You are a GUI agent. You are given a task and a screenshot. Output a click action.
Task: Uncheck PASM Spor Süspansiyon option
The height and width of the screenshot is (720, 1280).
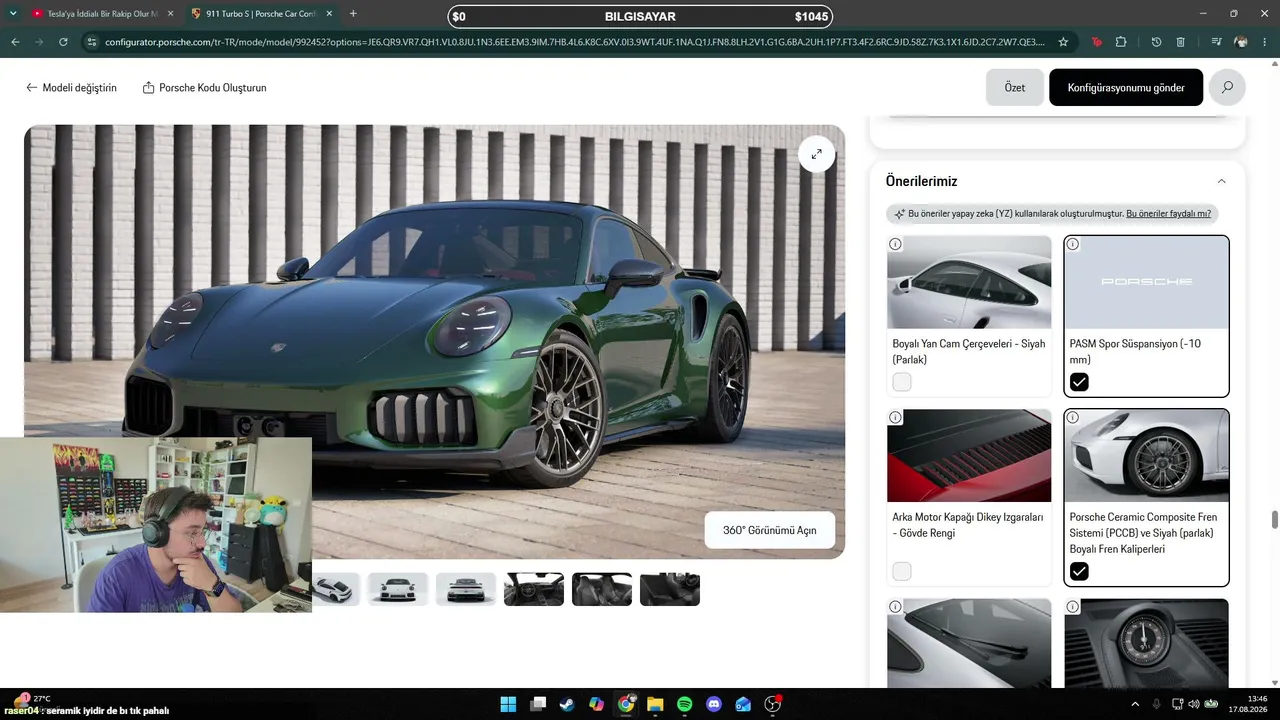click(x=1079, y=382)
